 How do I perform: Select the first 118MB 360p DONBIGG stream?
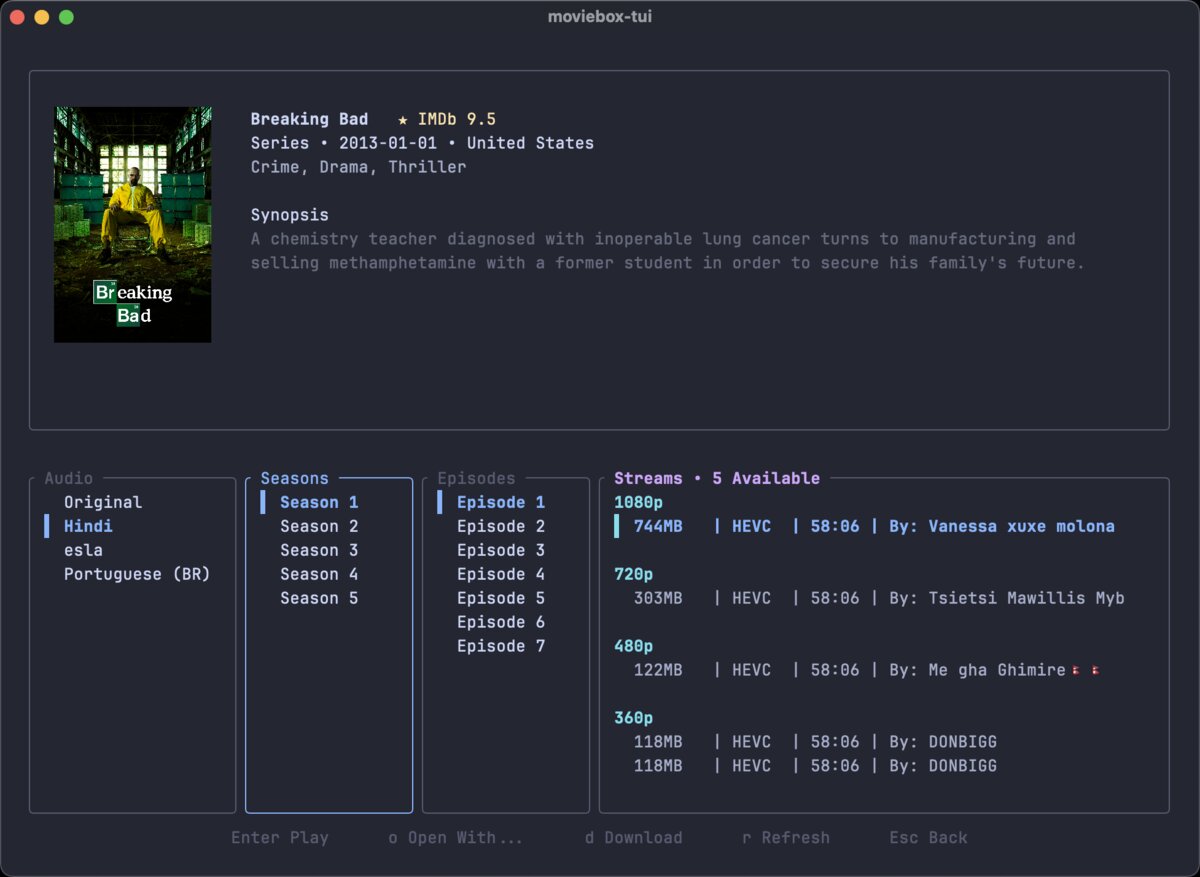[815, 742]
